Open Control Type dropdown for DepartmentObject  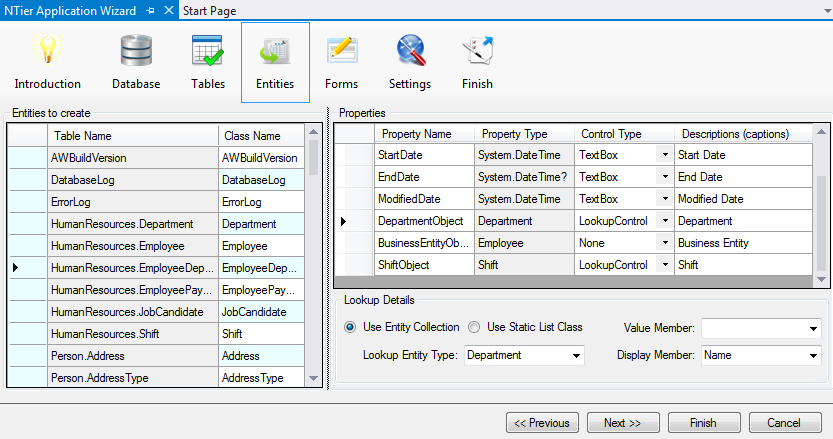pyautogui.click(x=665, y=221)
